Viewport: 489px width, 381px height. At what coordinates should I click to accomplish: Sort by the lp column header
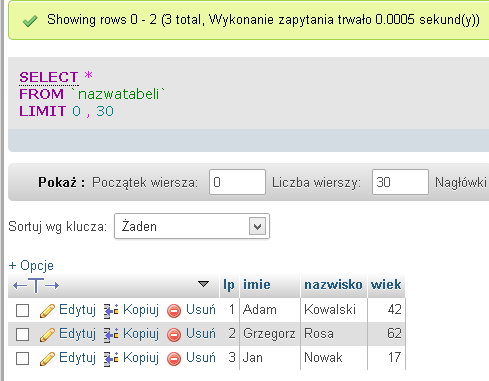(x=229, y=285)
